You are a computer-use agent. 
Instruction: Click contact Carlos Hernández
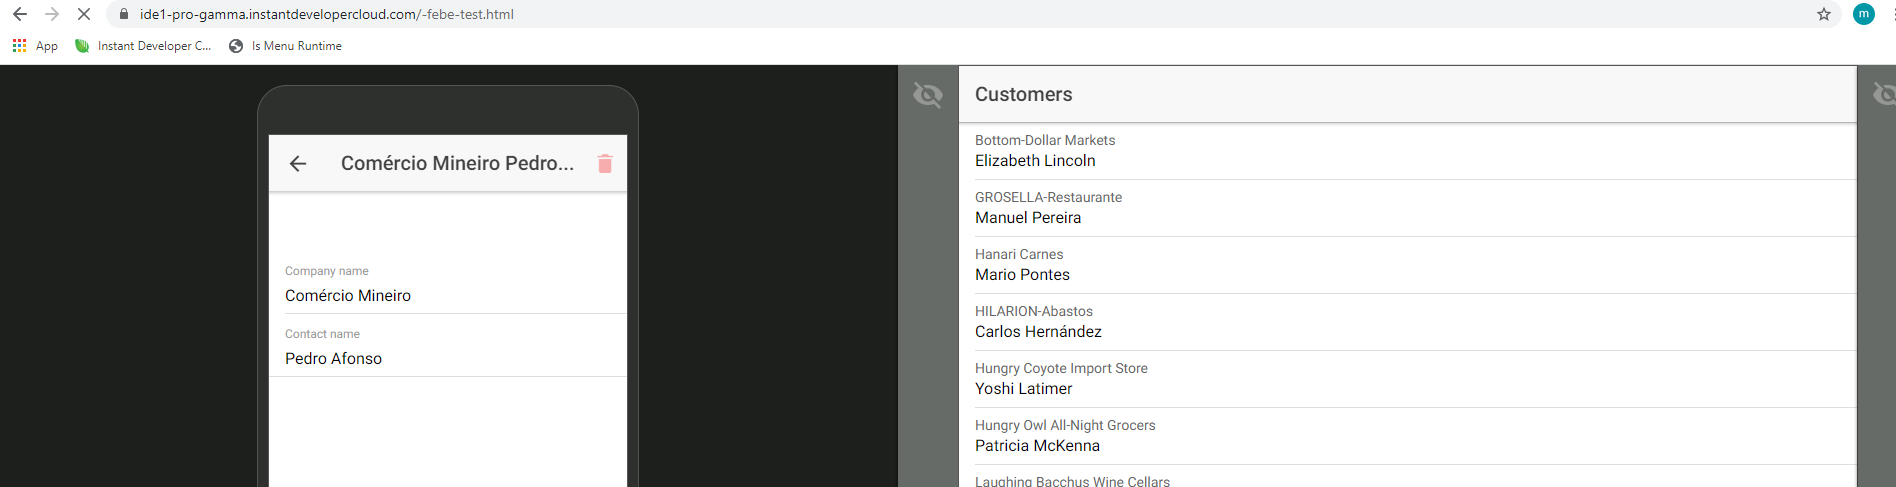(1038, 332)
